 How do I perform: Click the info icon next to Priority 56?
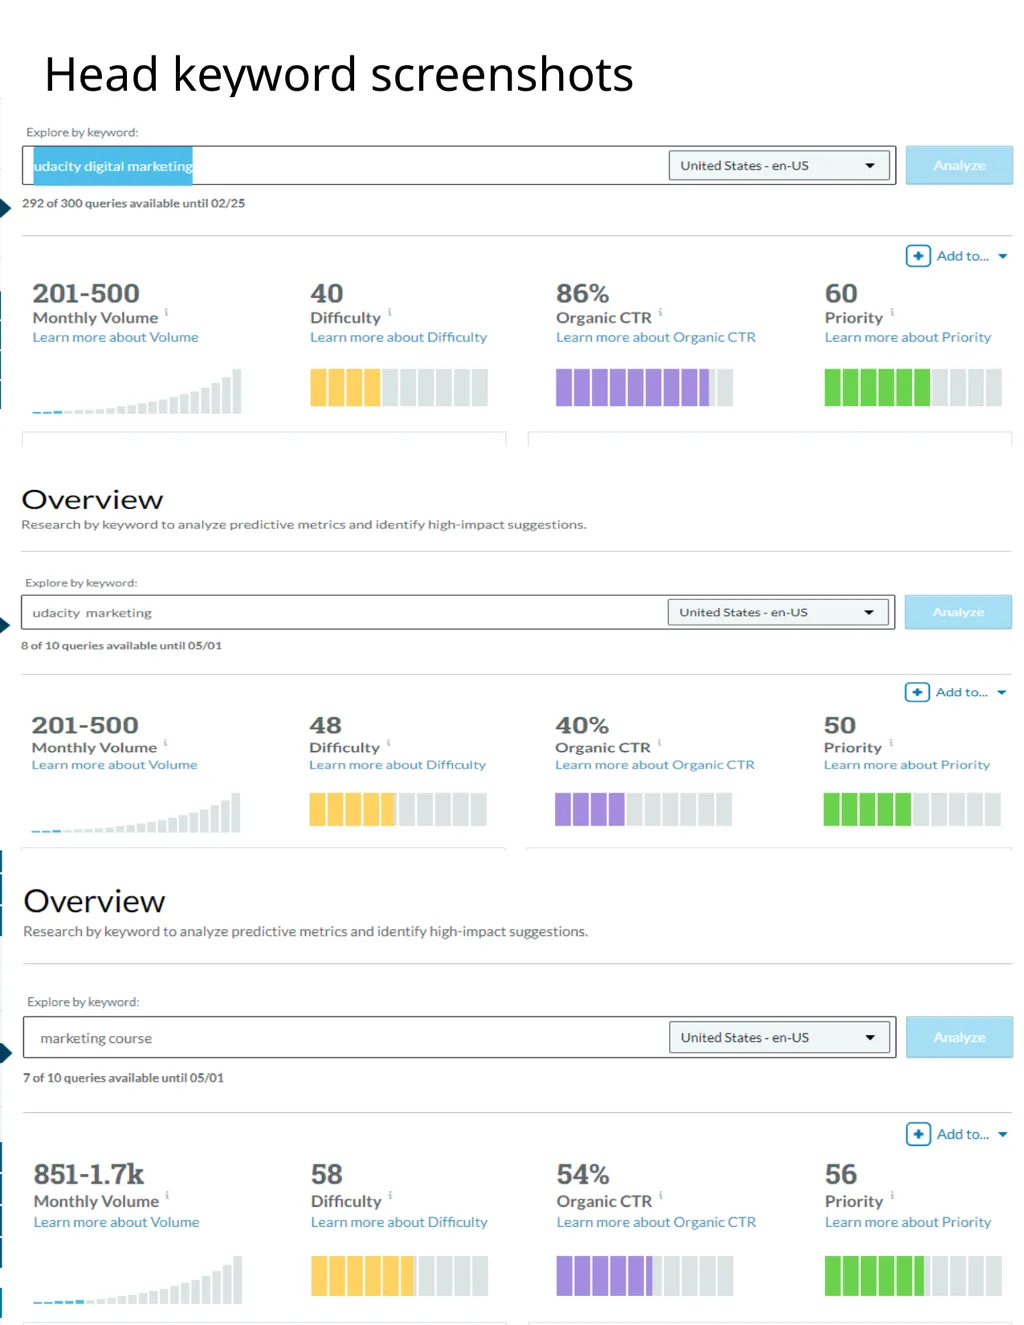pos(892,1194)
